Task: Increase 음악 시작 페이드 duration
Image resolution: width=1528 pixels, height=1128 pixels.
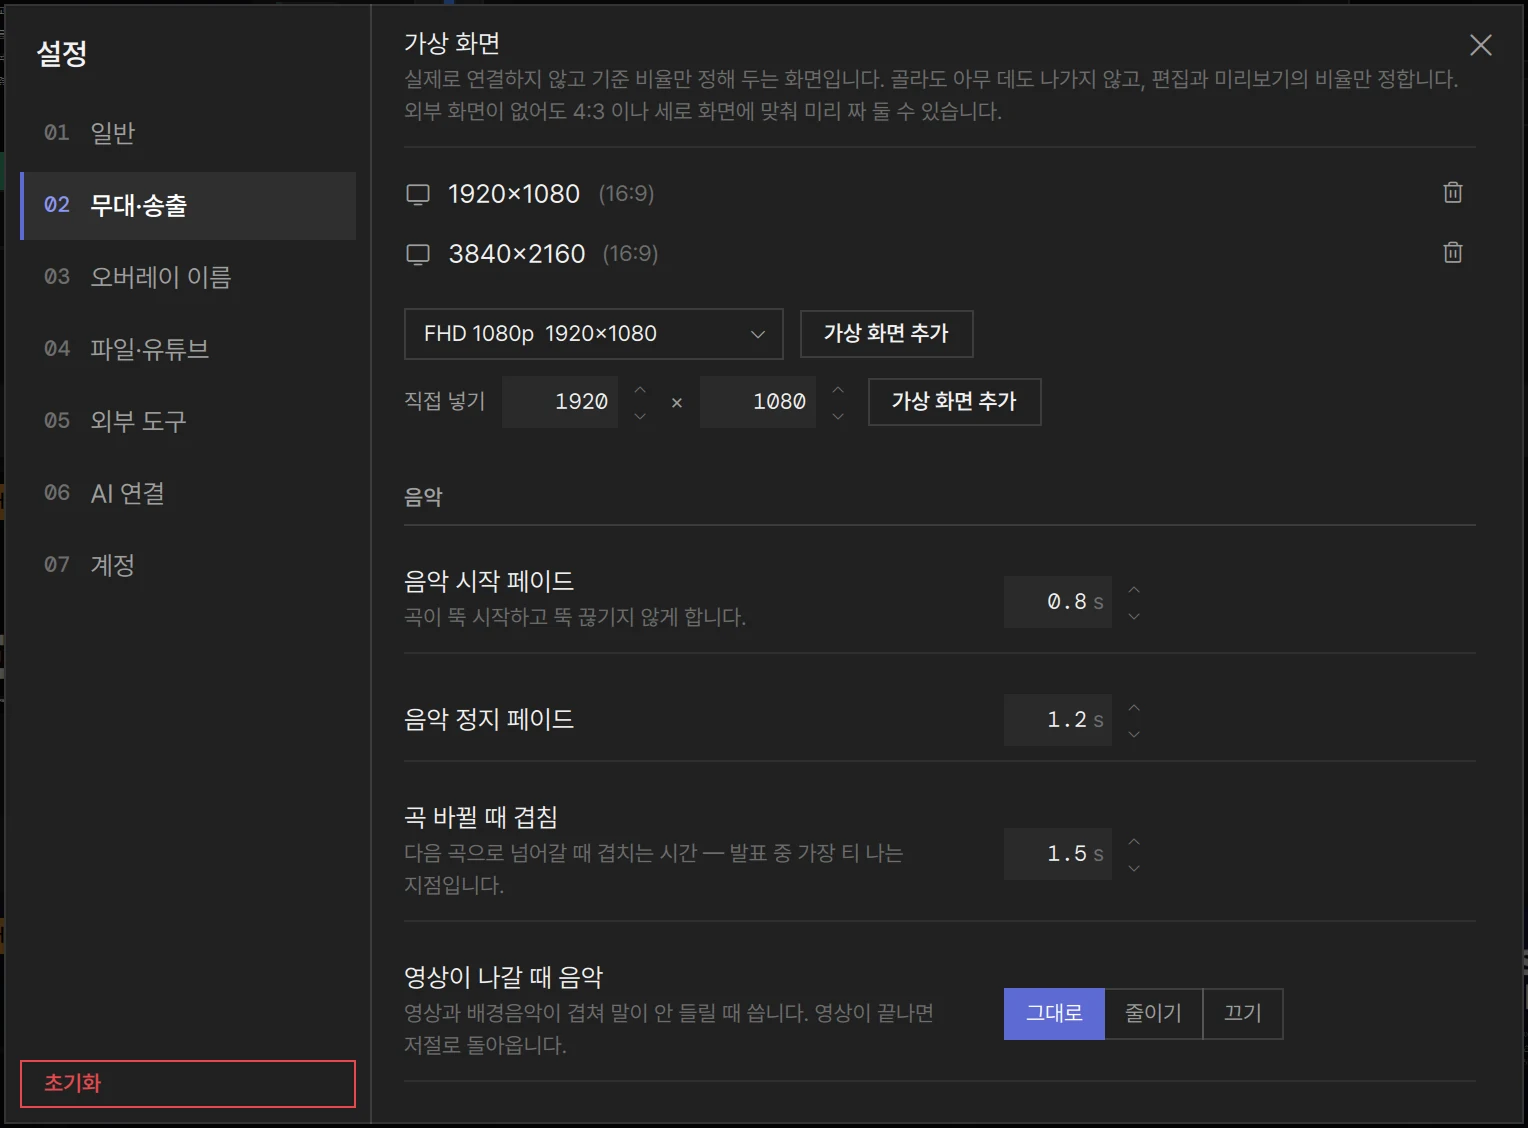Action: coord(1134,590)
